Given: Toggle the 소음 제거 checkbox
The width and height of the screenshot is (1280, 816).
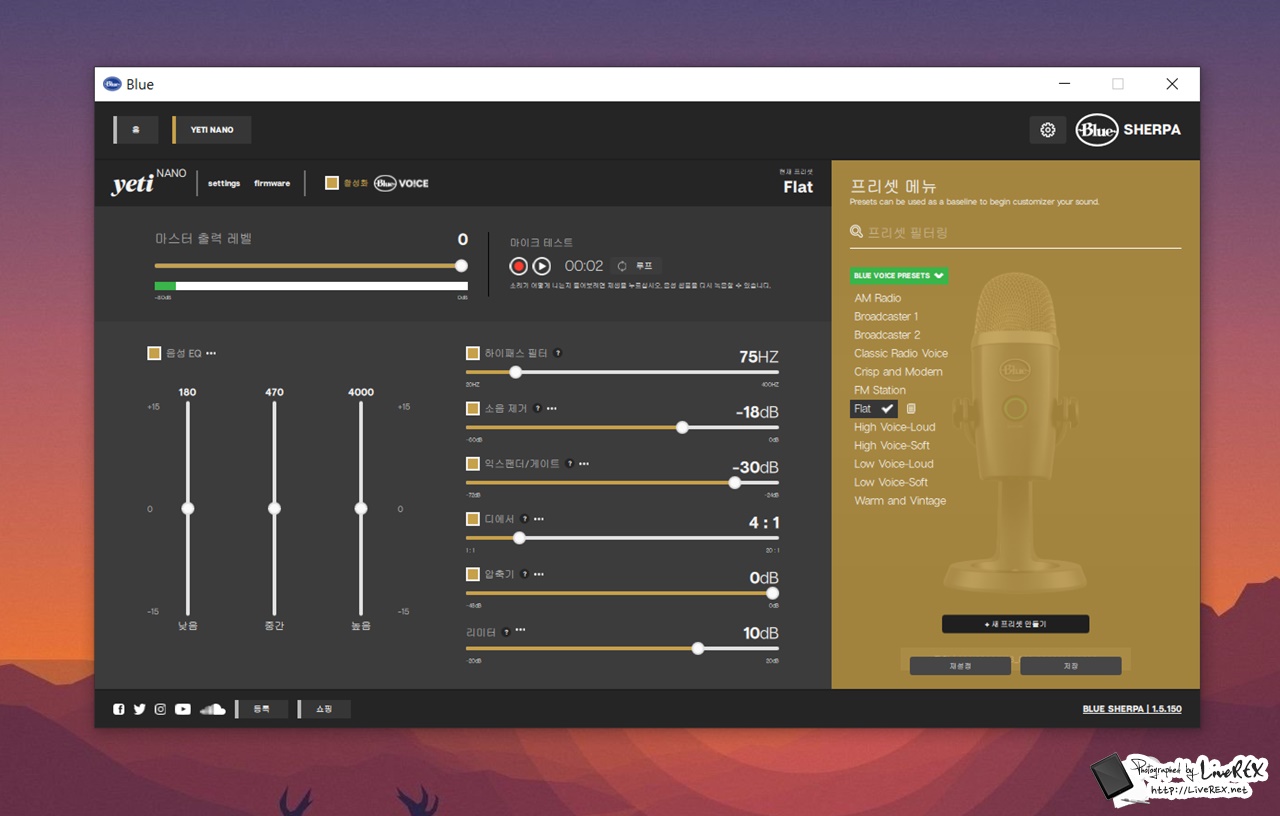Looking at the screenshot, I should [x=473, y=408].
